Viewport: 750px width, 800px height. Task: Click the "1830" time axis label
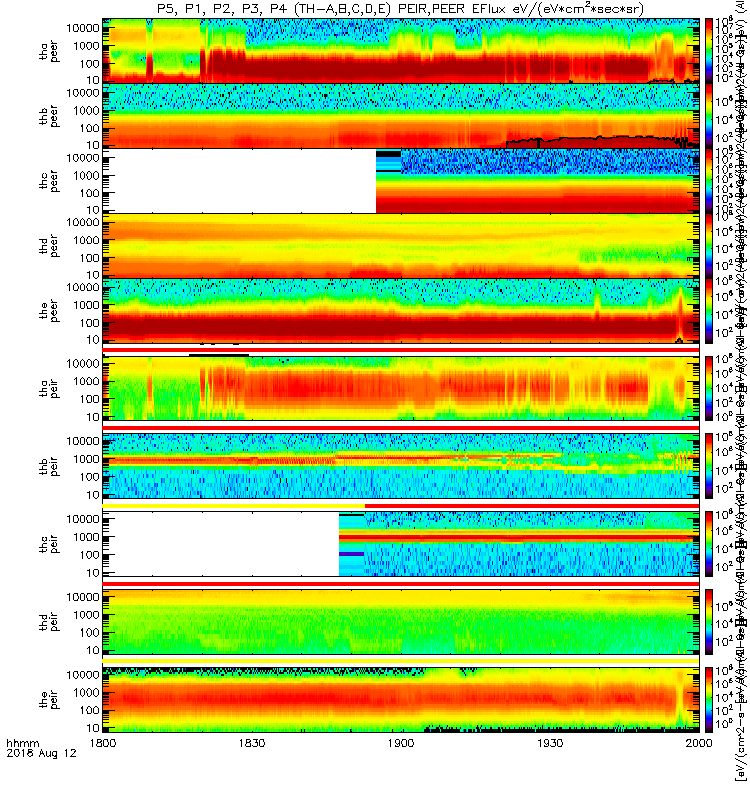(x=252, y=743)
